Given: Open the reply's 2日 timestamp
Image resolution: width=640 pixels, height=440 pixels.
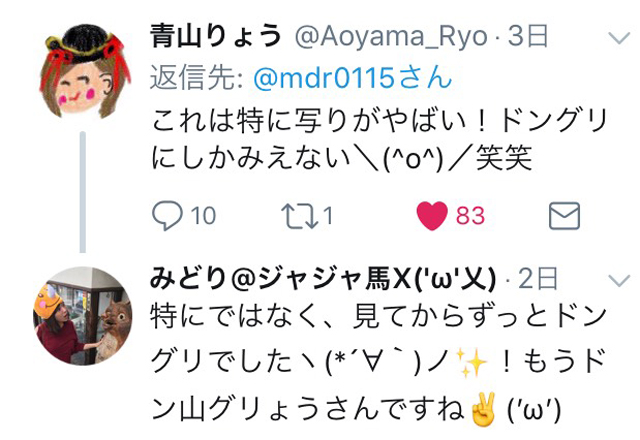Looking at the screenshot, I should click(537, 279).
